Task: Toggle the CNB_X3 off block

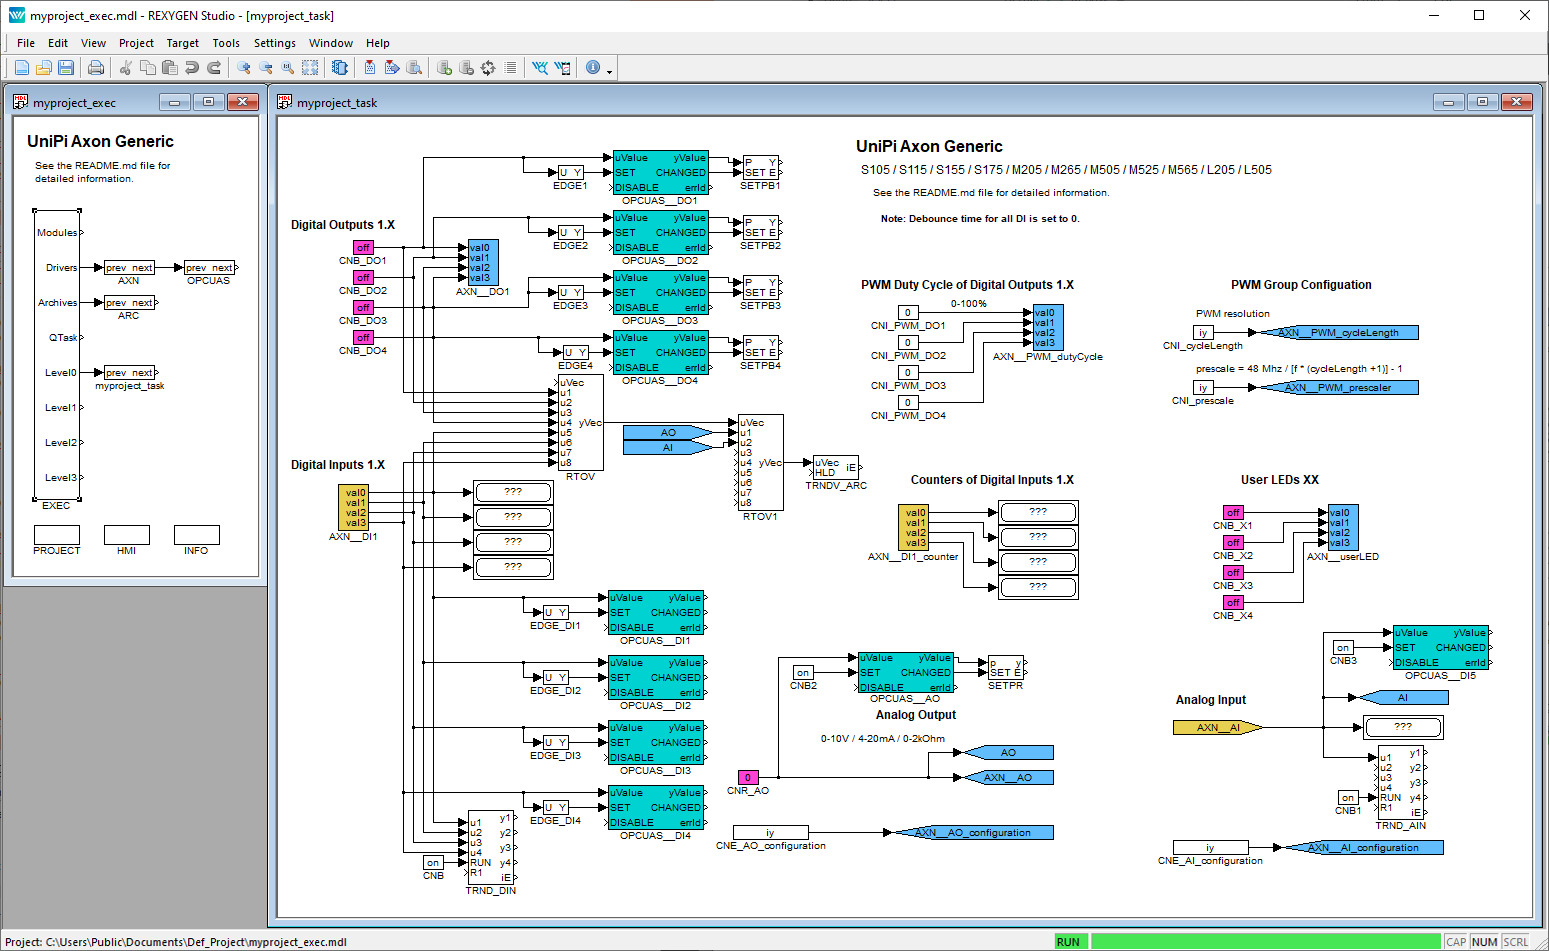Action: (x=1233, y=572)
